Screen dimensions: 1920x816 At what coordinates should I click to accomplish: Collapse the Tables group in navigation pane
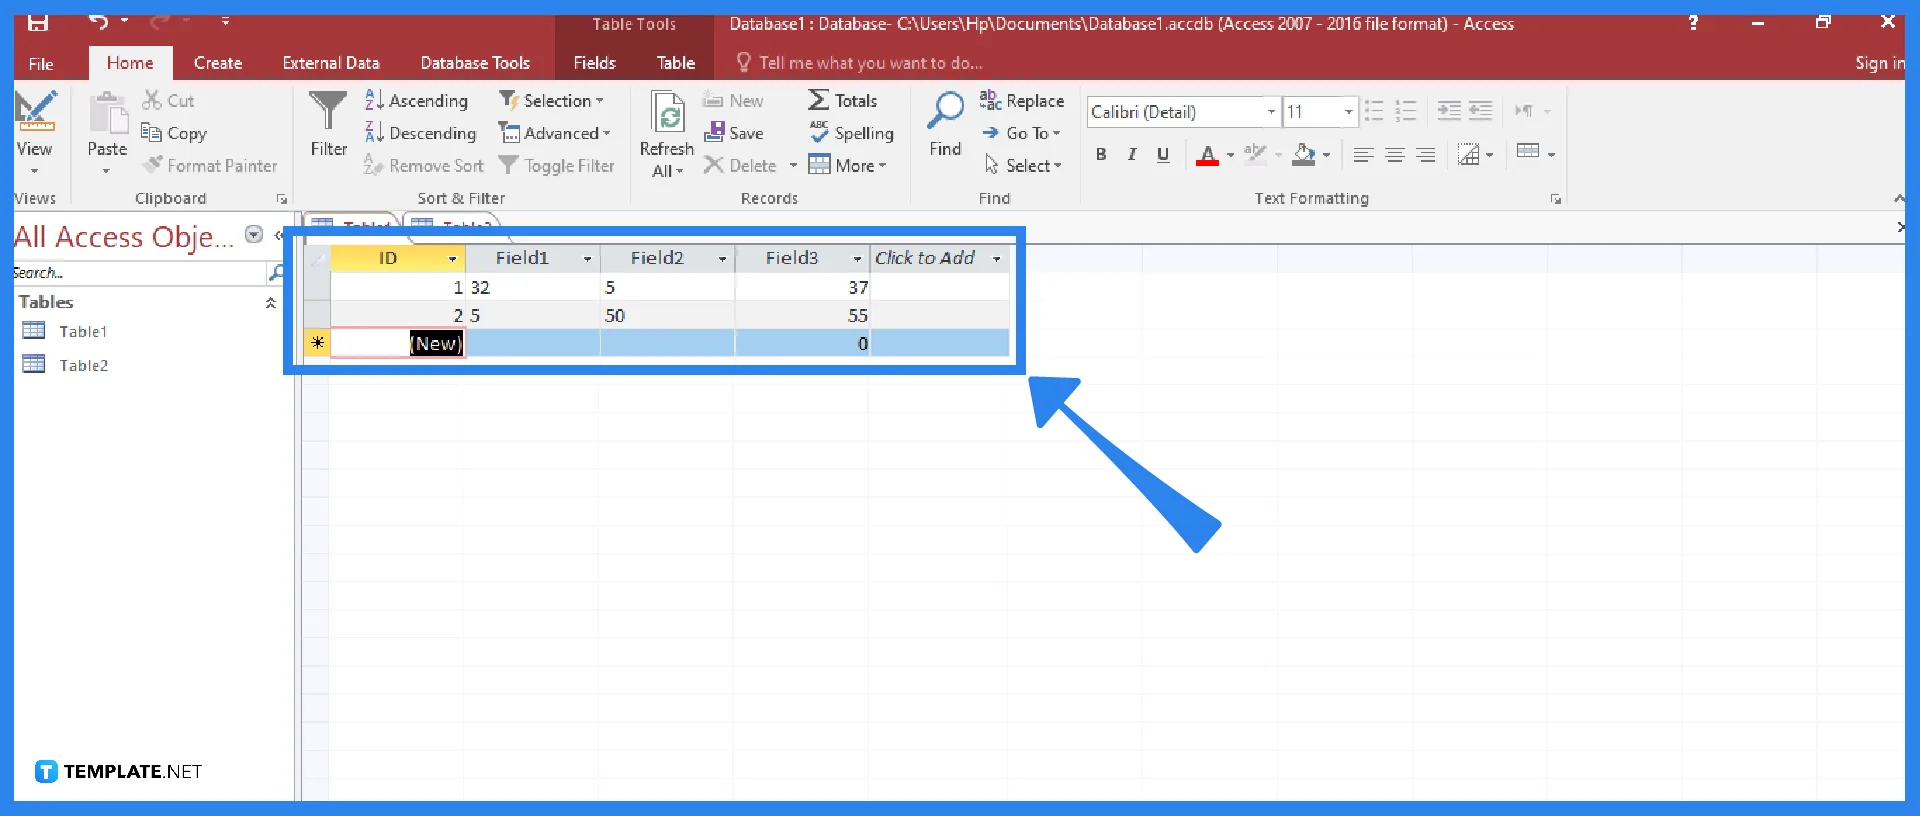pyautogui.click(x=270, y=302)
